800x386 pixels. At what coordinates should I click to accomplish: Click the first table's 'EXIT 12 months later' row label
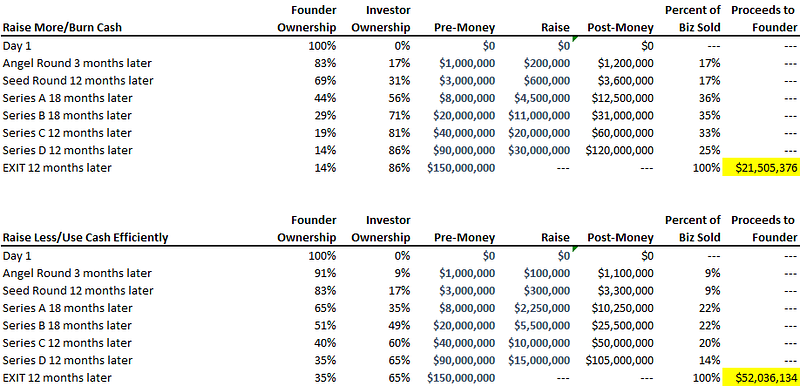[57, 167]
